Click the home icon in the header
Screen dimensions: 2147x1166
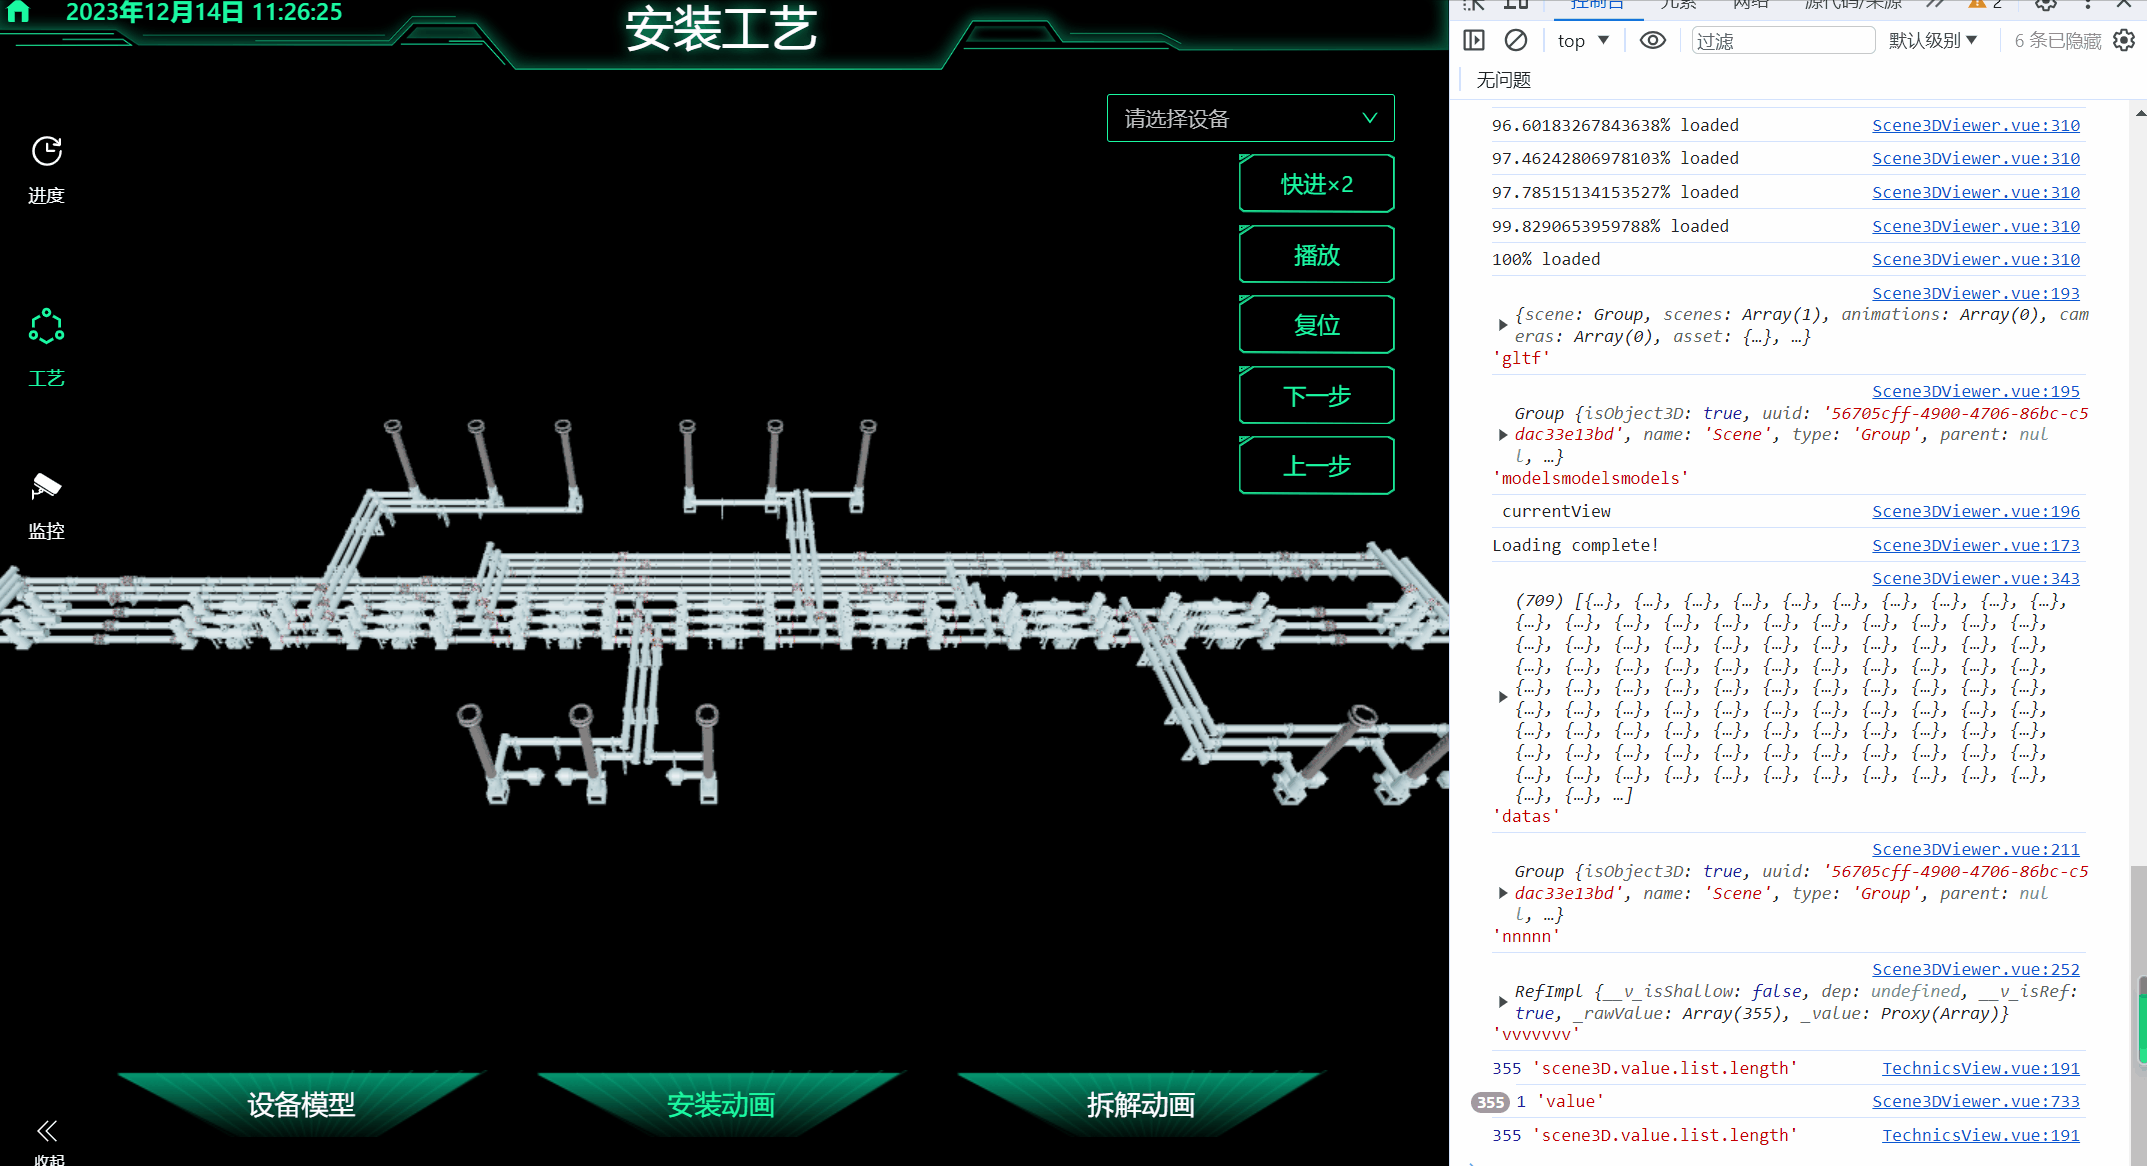(18, 12)
